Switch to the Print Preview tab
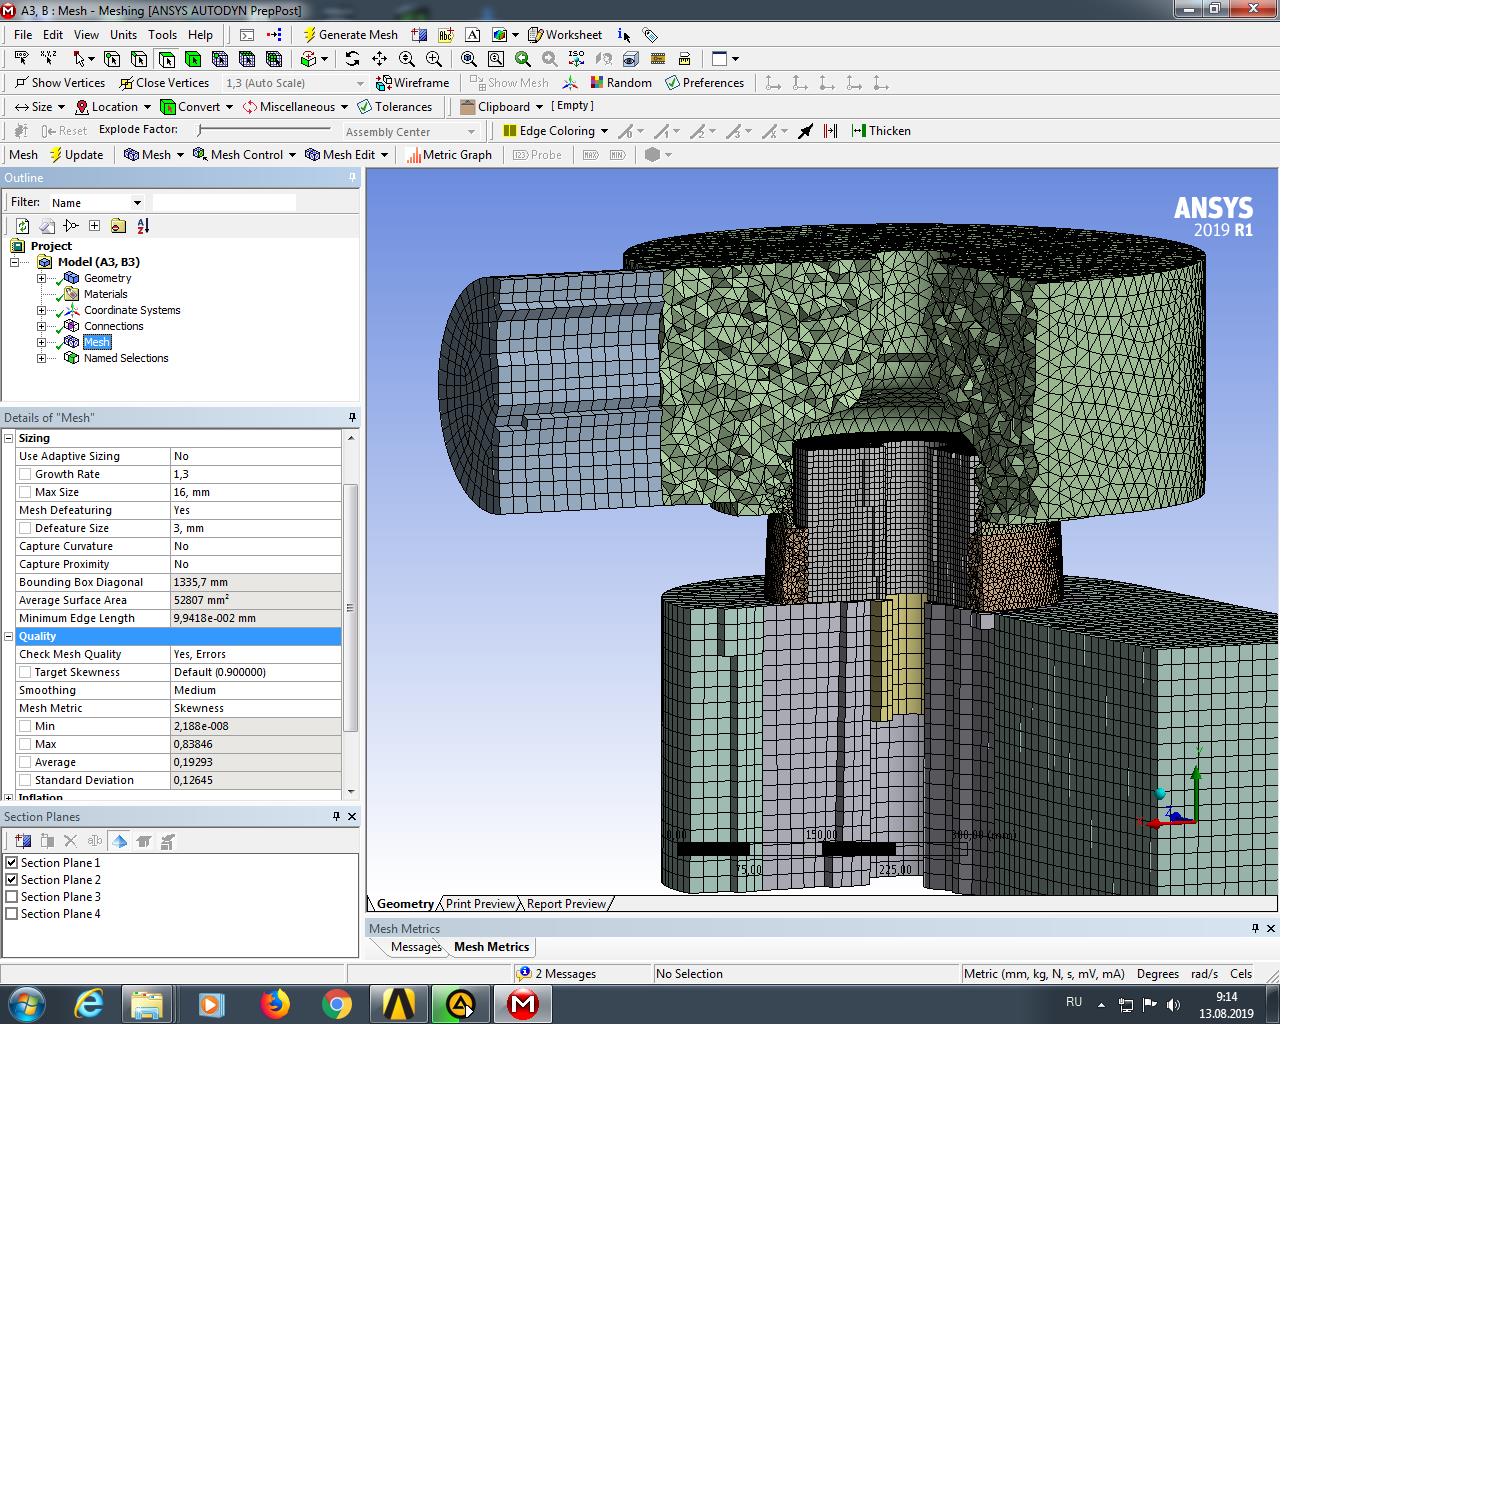The width and height of the screenshot is (1500, 1500). (x=480, y=904)
